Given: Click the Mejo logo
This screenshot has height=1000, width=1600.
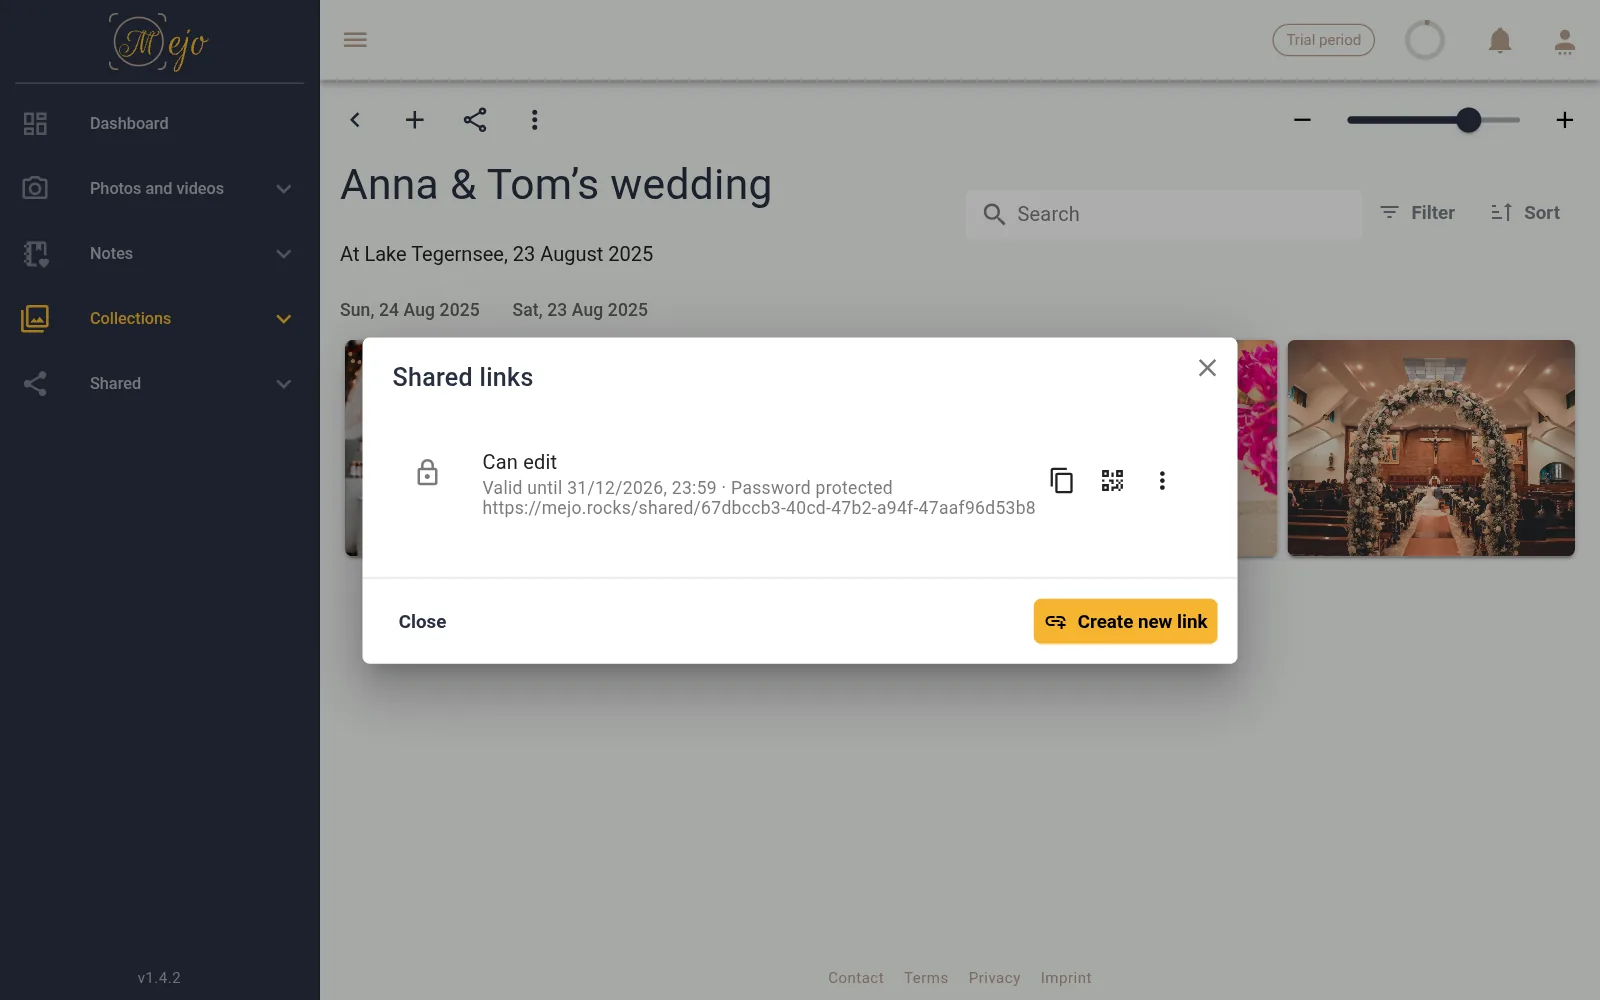Looking at the screenshot, I should (x=158, y=43).
